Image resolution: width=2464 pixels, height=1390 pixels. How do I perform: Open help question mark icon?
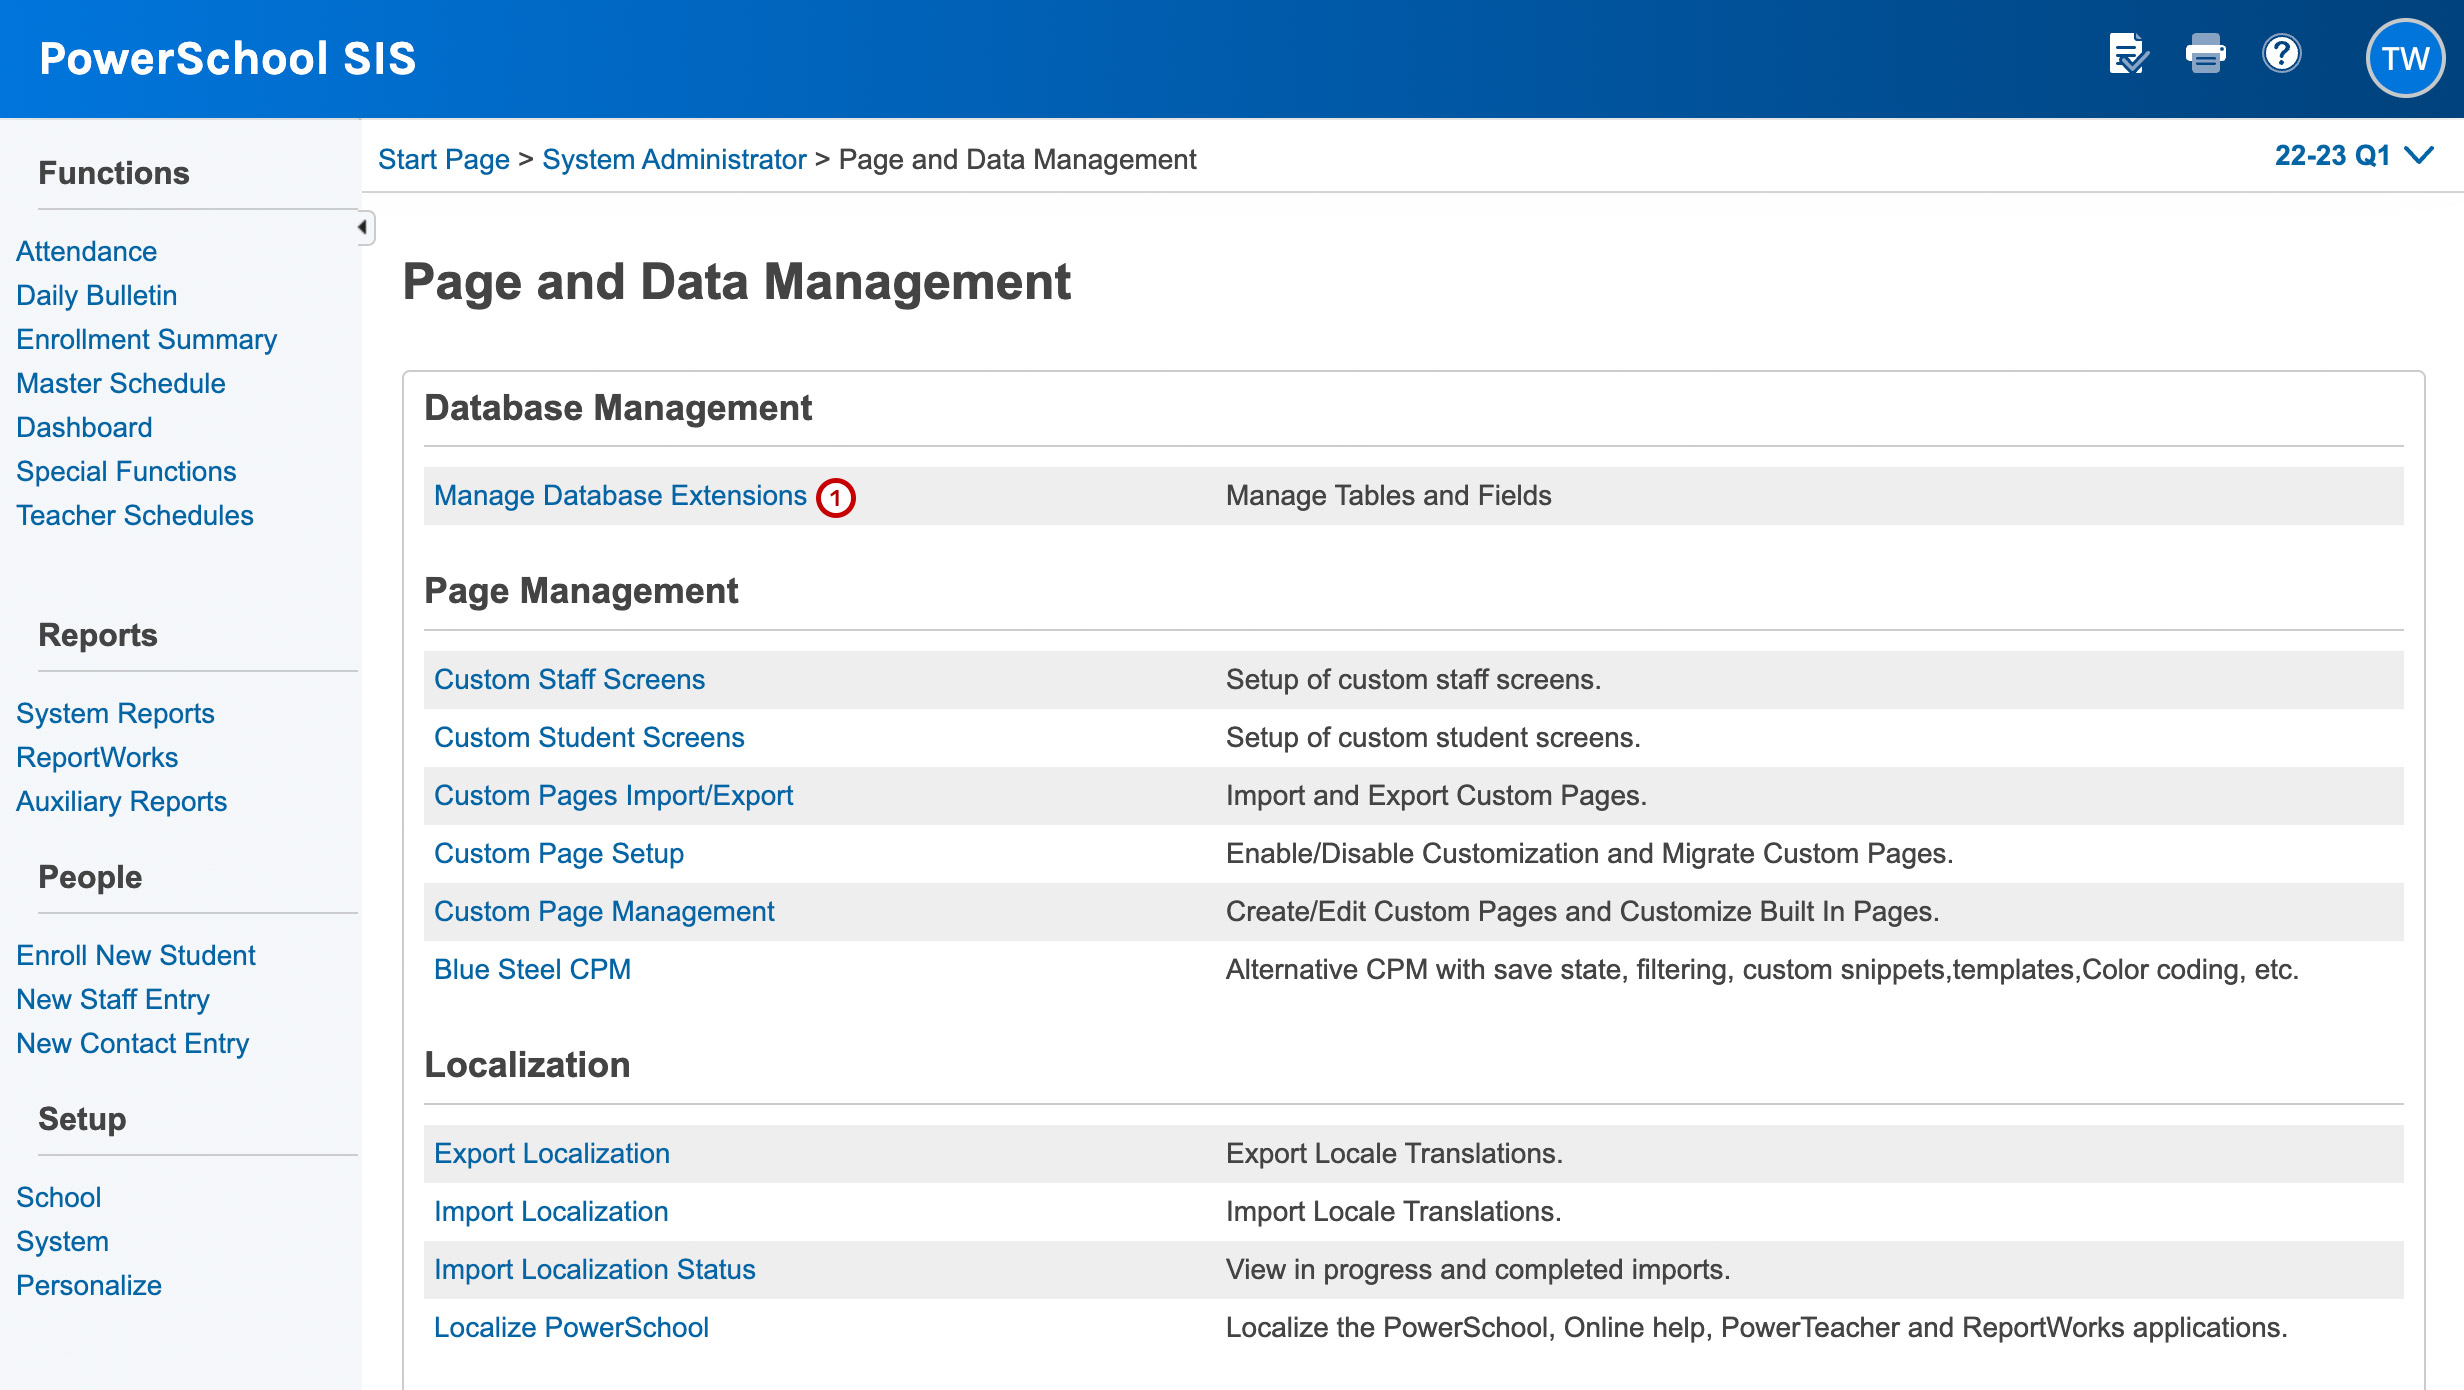coord(2282,54)
